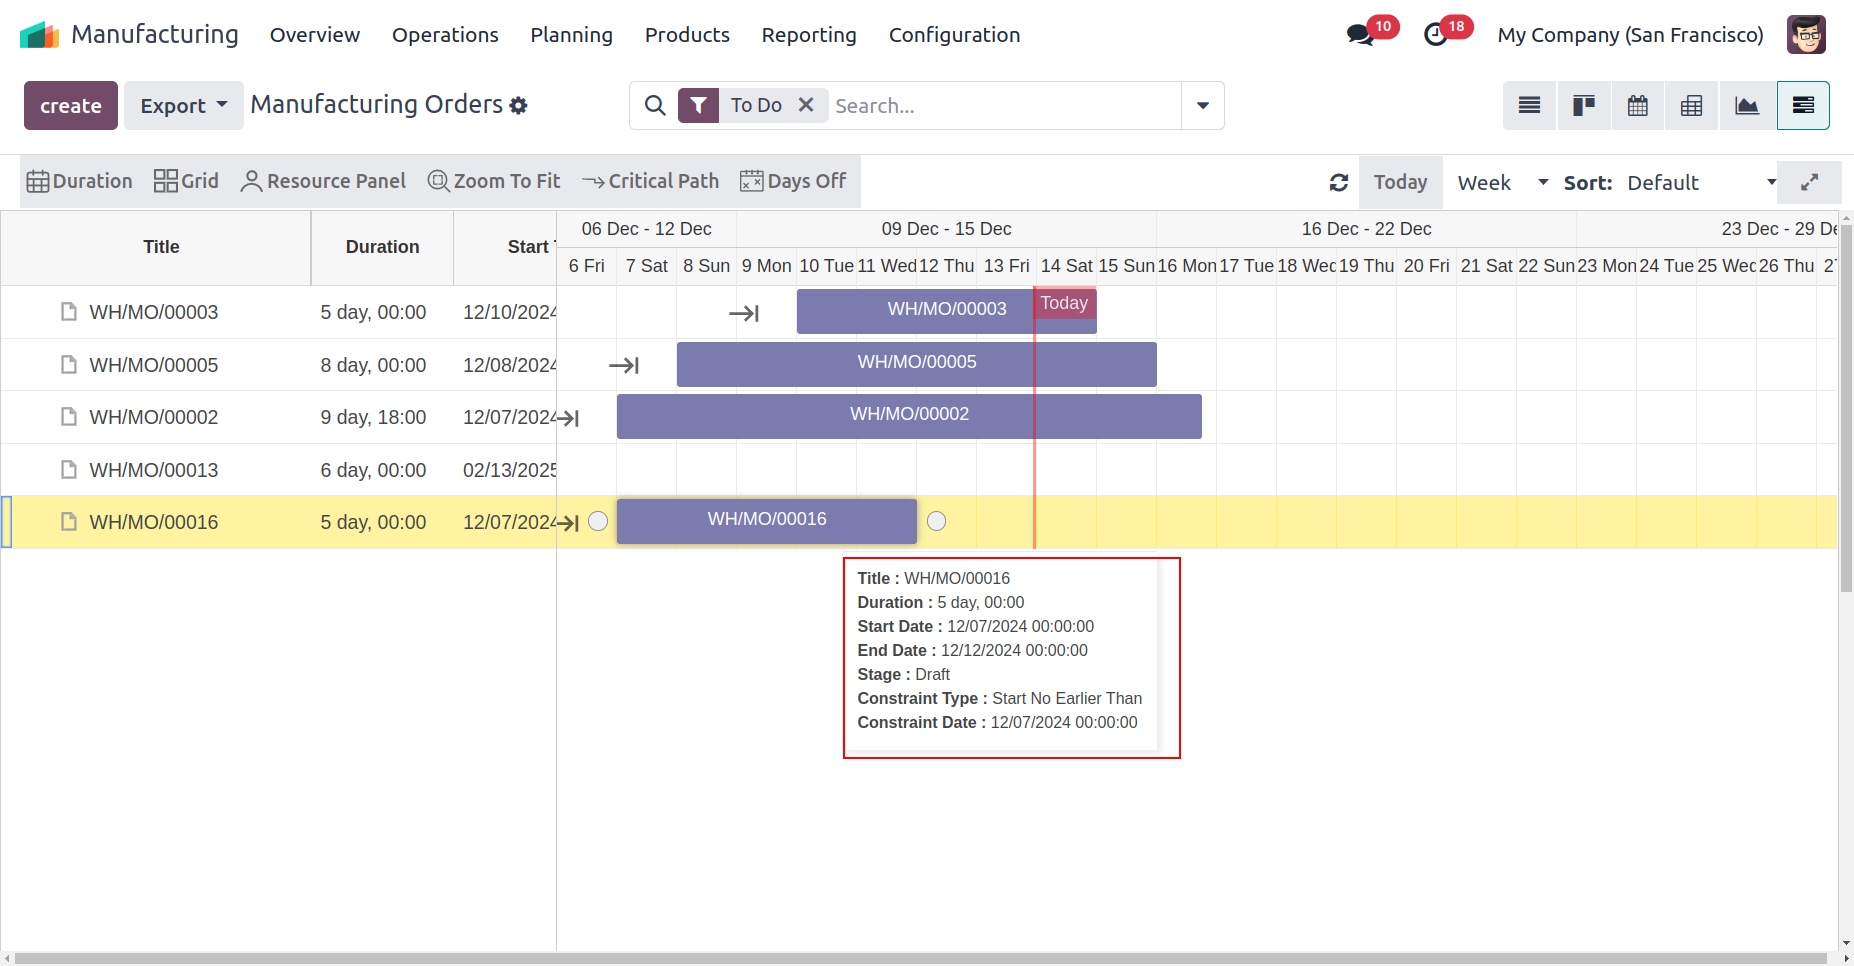1854x966 pixels.
Task: Expand Gantt to fullscreen
Action: (x=1809, y=183)
